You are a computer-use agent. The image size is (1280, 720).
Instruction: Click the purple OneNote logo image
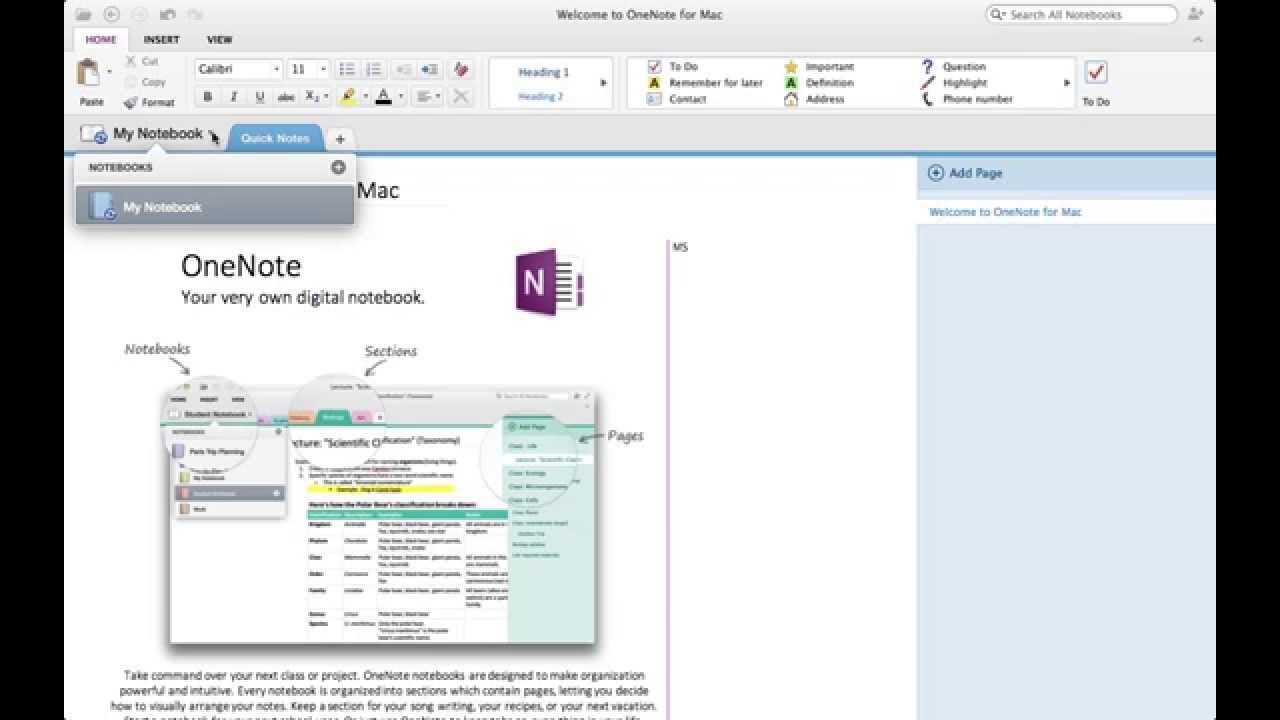pos(549,282)
